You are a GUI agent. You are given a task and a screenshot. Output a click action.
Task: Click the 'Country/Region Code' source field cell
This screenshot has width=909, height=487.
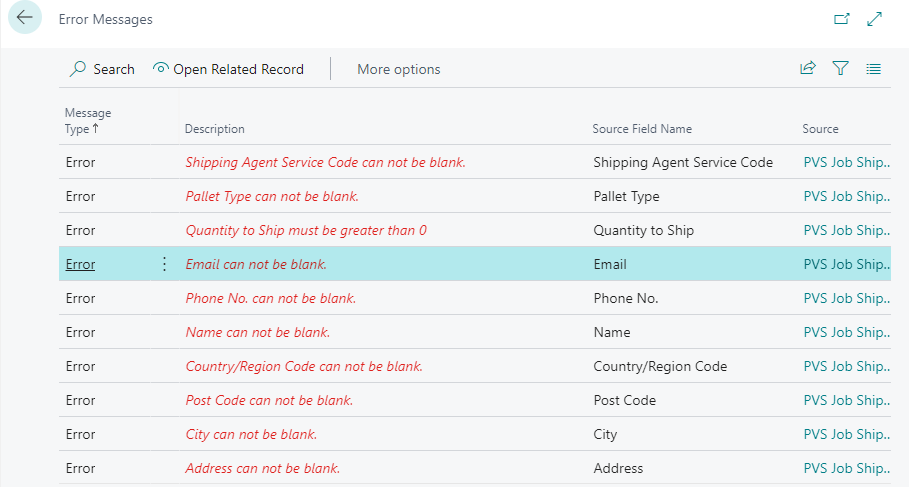click(660, 366)
